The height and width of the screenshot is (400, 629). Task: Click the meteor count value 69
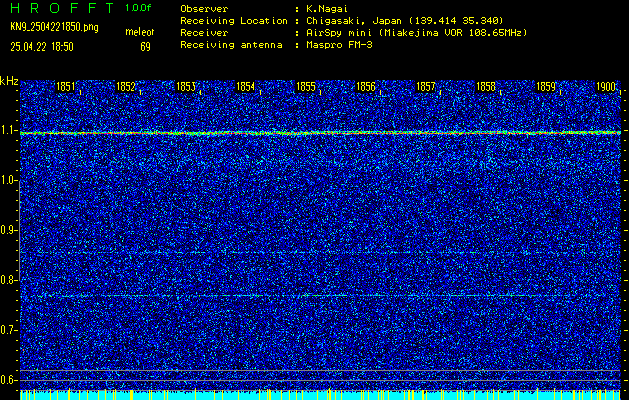tap(145, 47)
